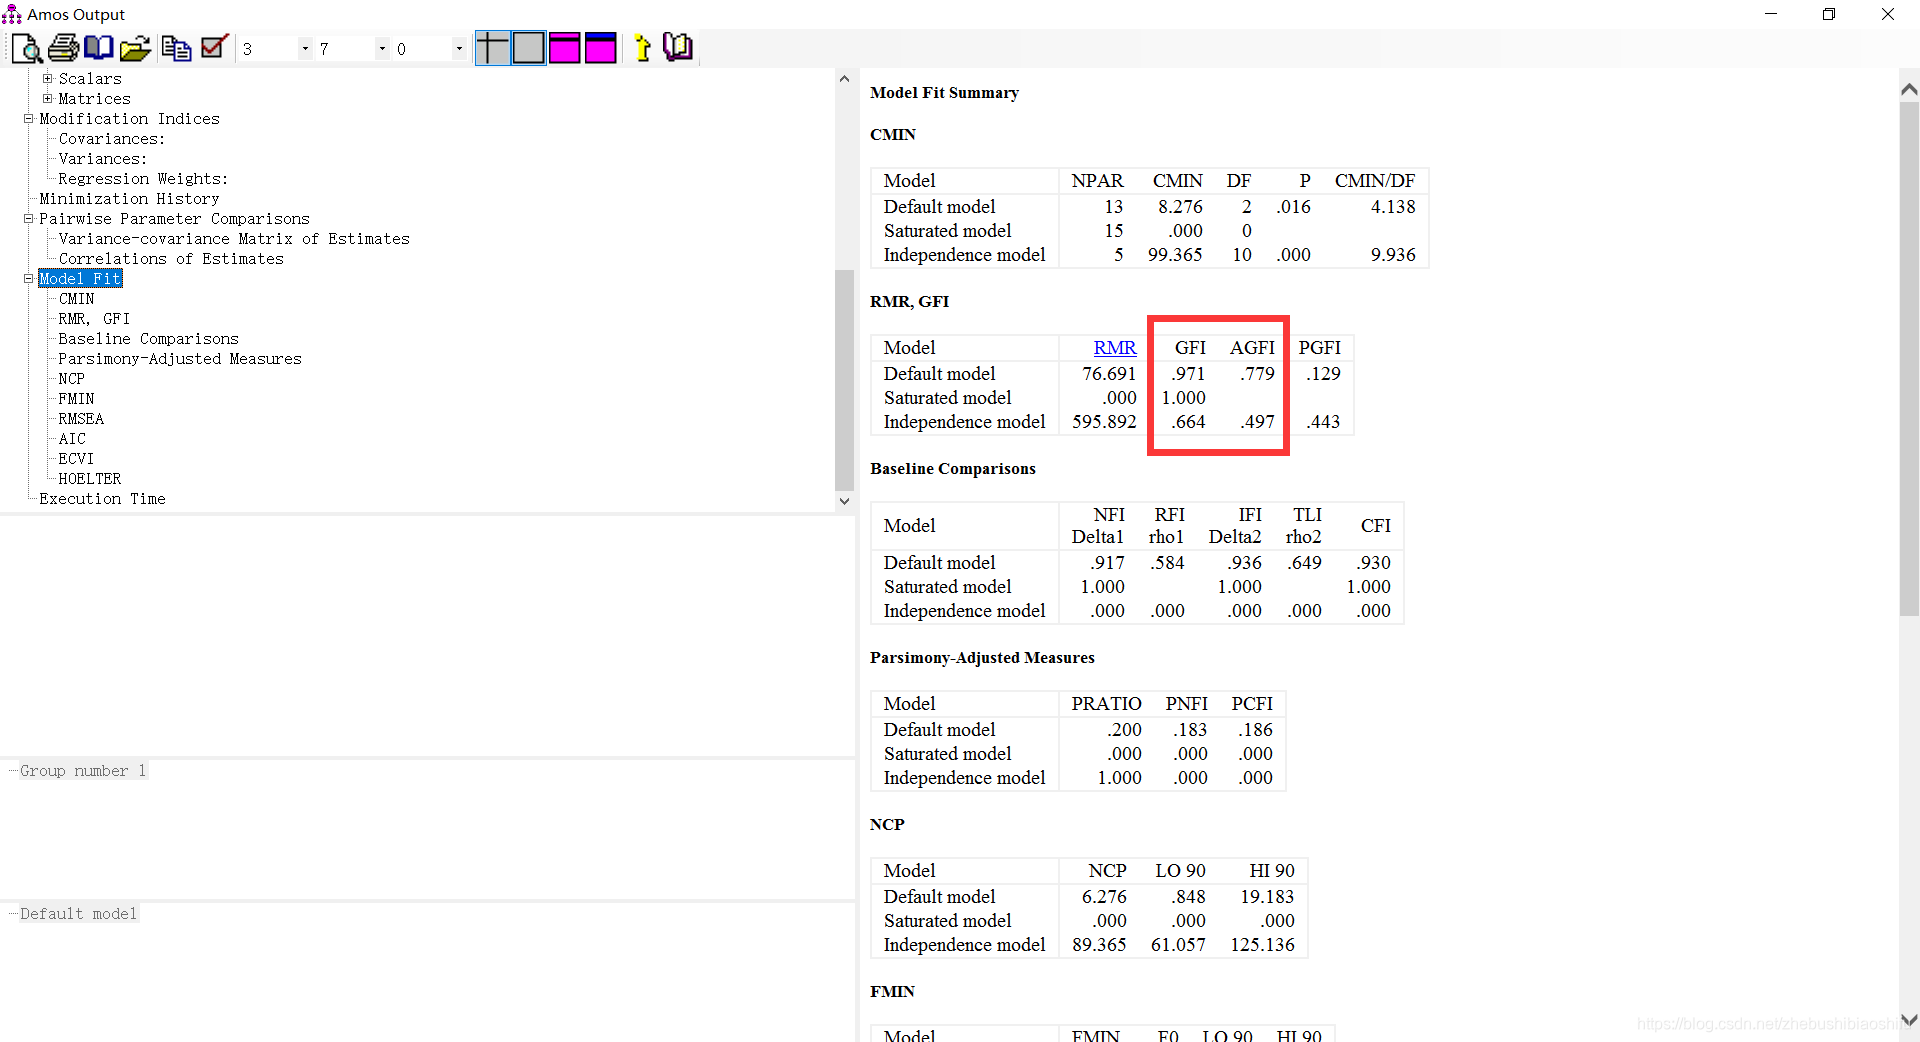
Task: Click the CFI value .930
Action: [x=1373, y=562]
